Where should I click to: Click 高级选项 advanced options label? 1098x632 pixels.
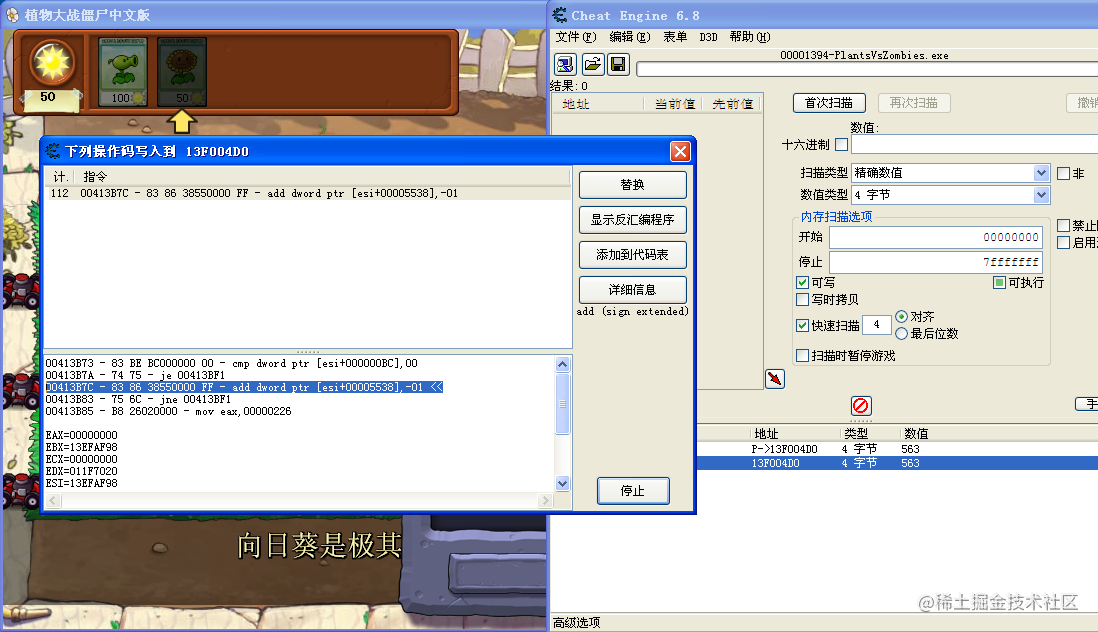[x=576, y=622]
